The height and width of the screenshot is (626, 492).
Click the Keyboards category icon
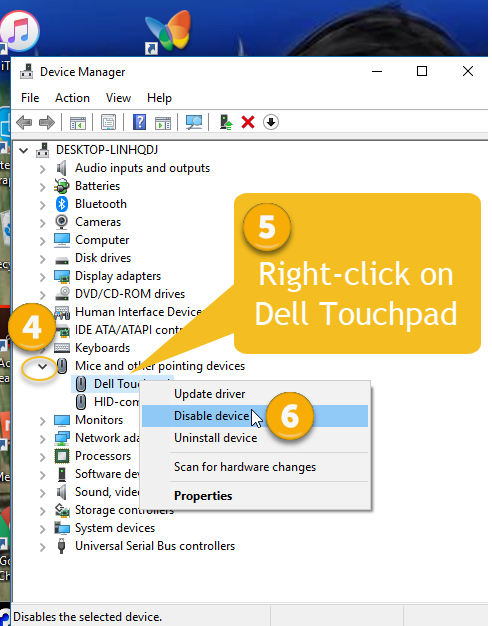point(62,348)
